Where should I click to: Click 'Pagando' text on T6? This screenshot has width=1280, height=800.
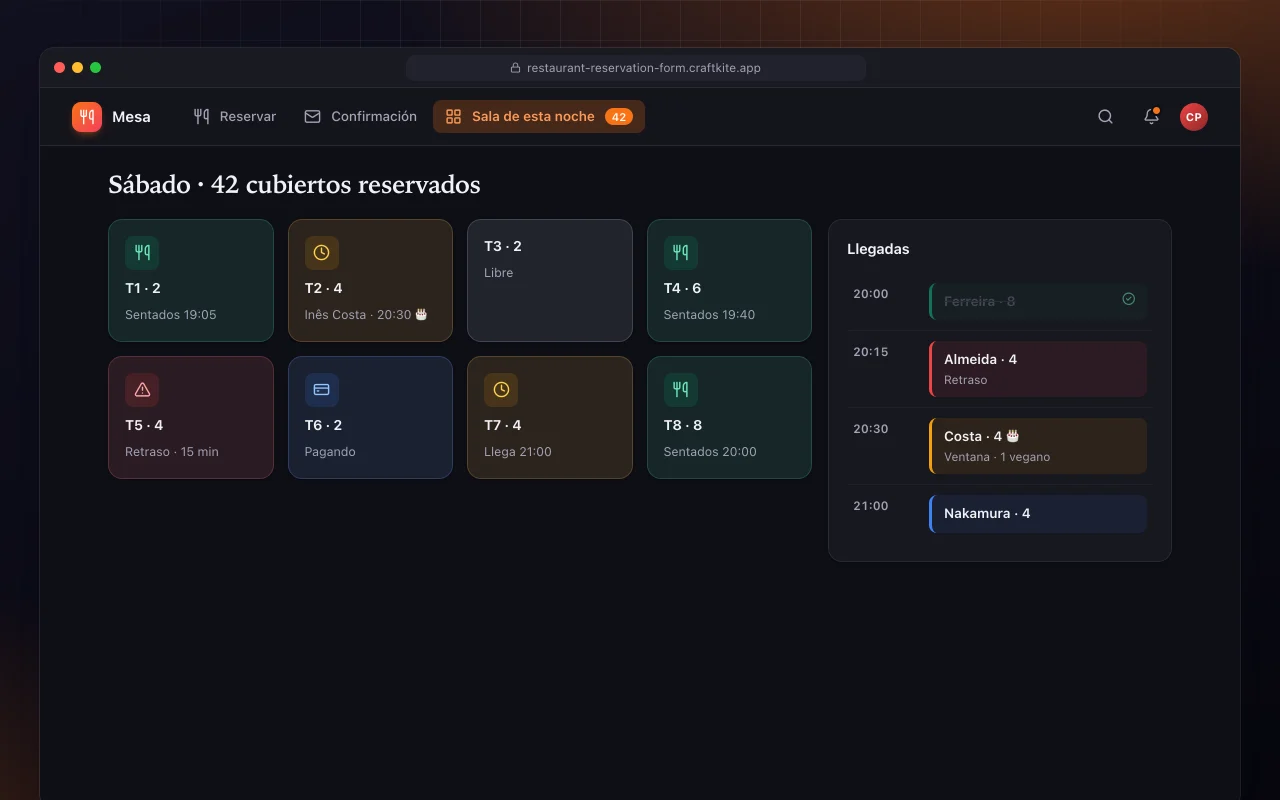click(x=330, y=452)
